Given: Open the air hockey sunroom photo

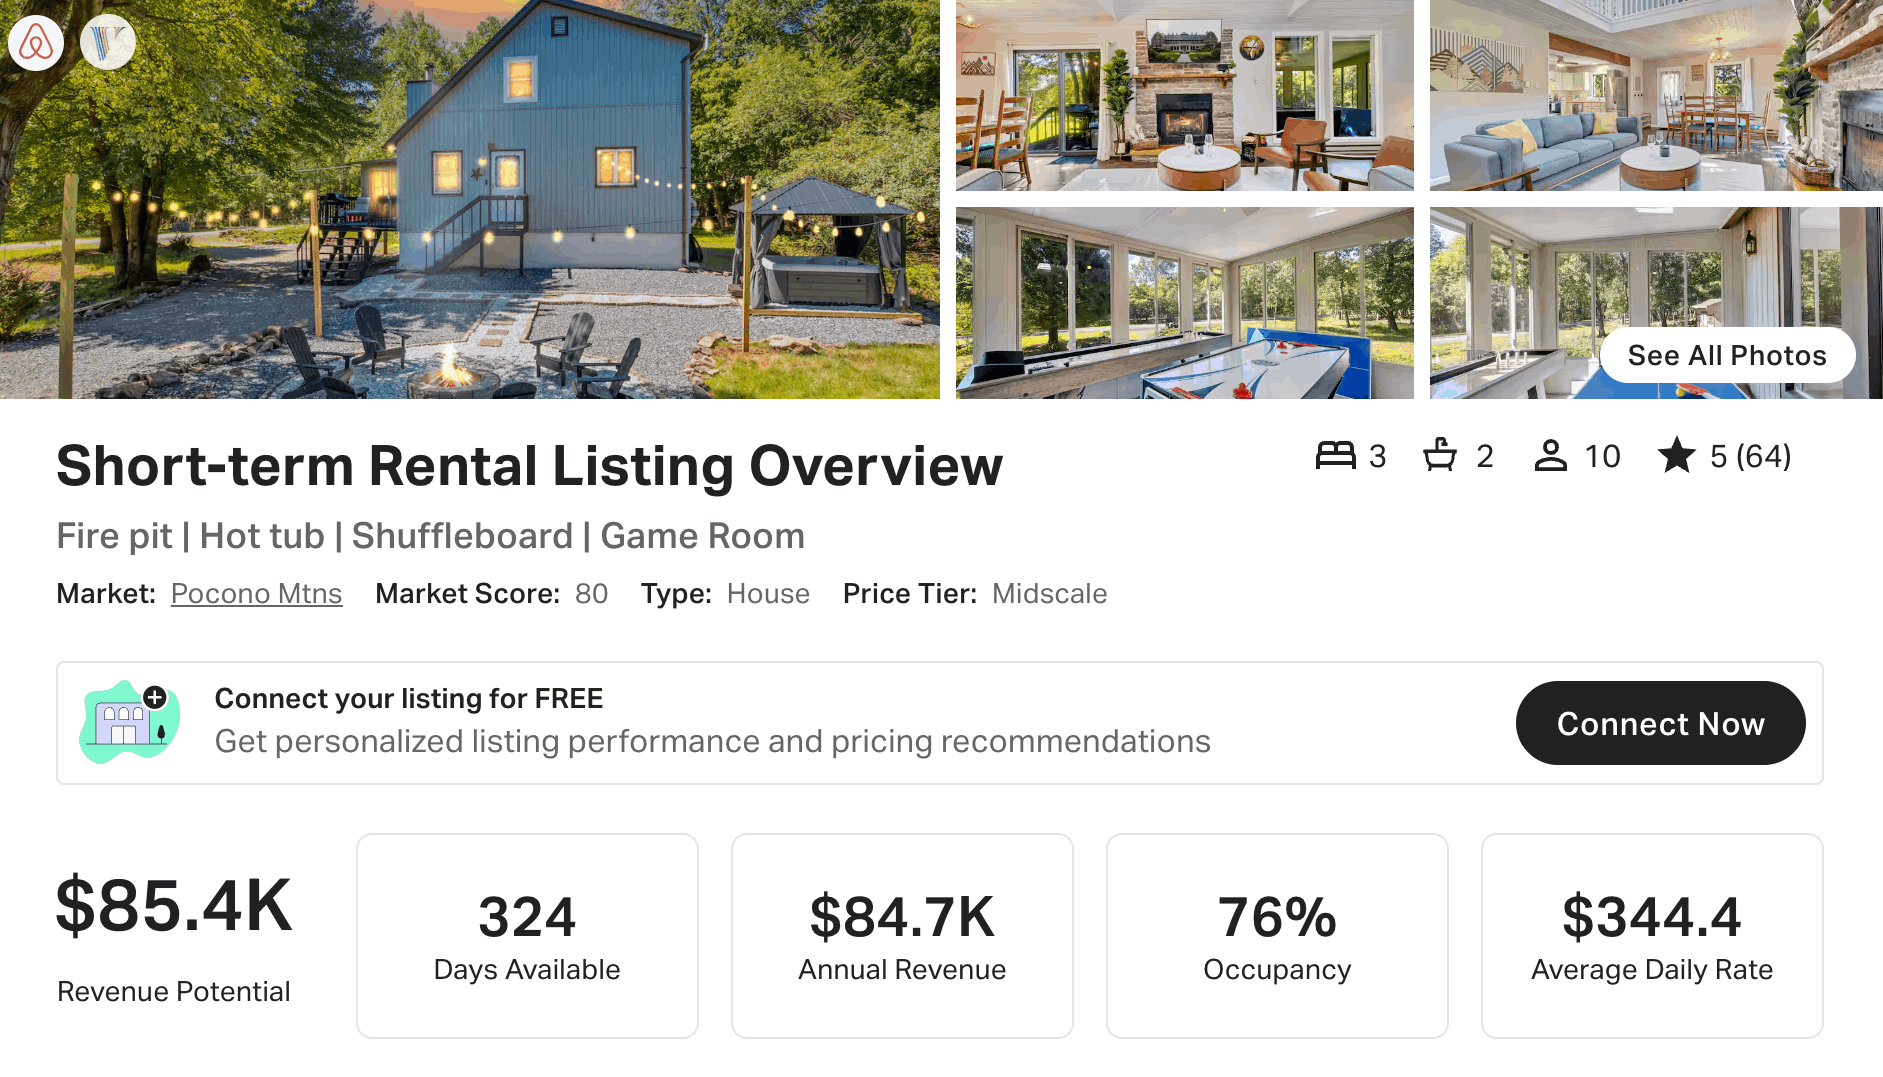Looking at the screenshot, I should [x=1185, y=303].
